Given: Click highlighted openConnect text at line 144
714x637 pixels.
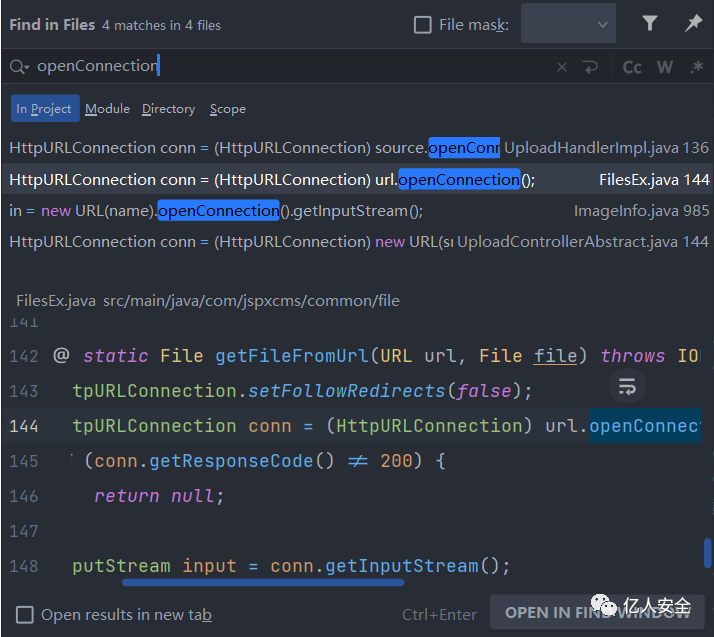Looking at the screenshot, I should coord(644,426).
